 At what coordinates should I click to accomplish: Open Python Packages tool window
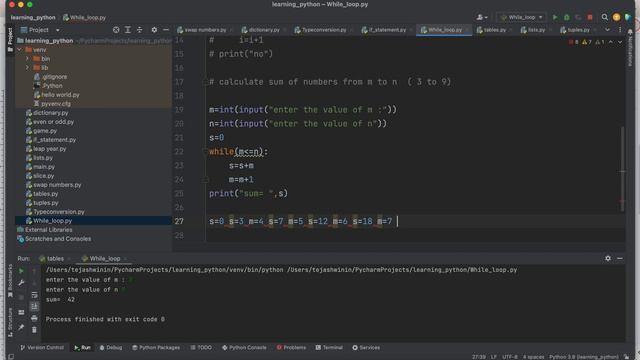pos(156,347)
